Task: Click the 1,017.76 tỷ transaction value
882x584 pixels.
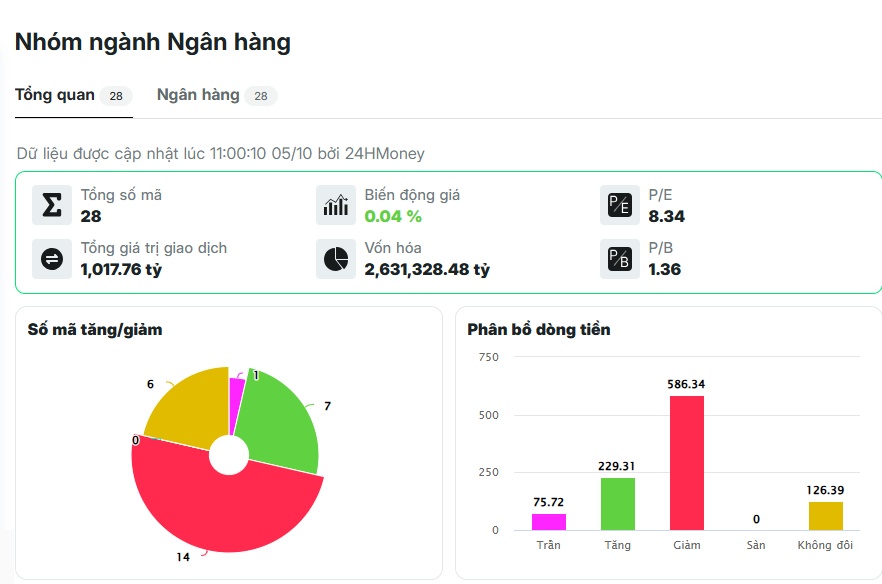Action: tap(121, 269)
